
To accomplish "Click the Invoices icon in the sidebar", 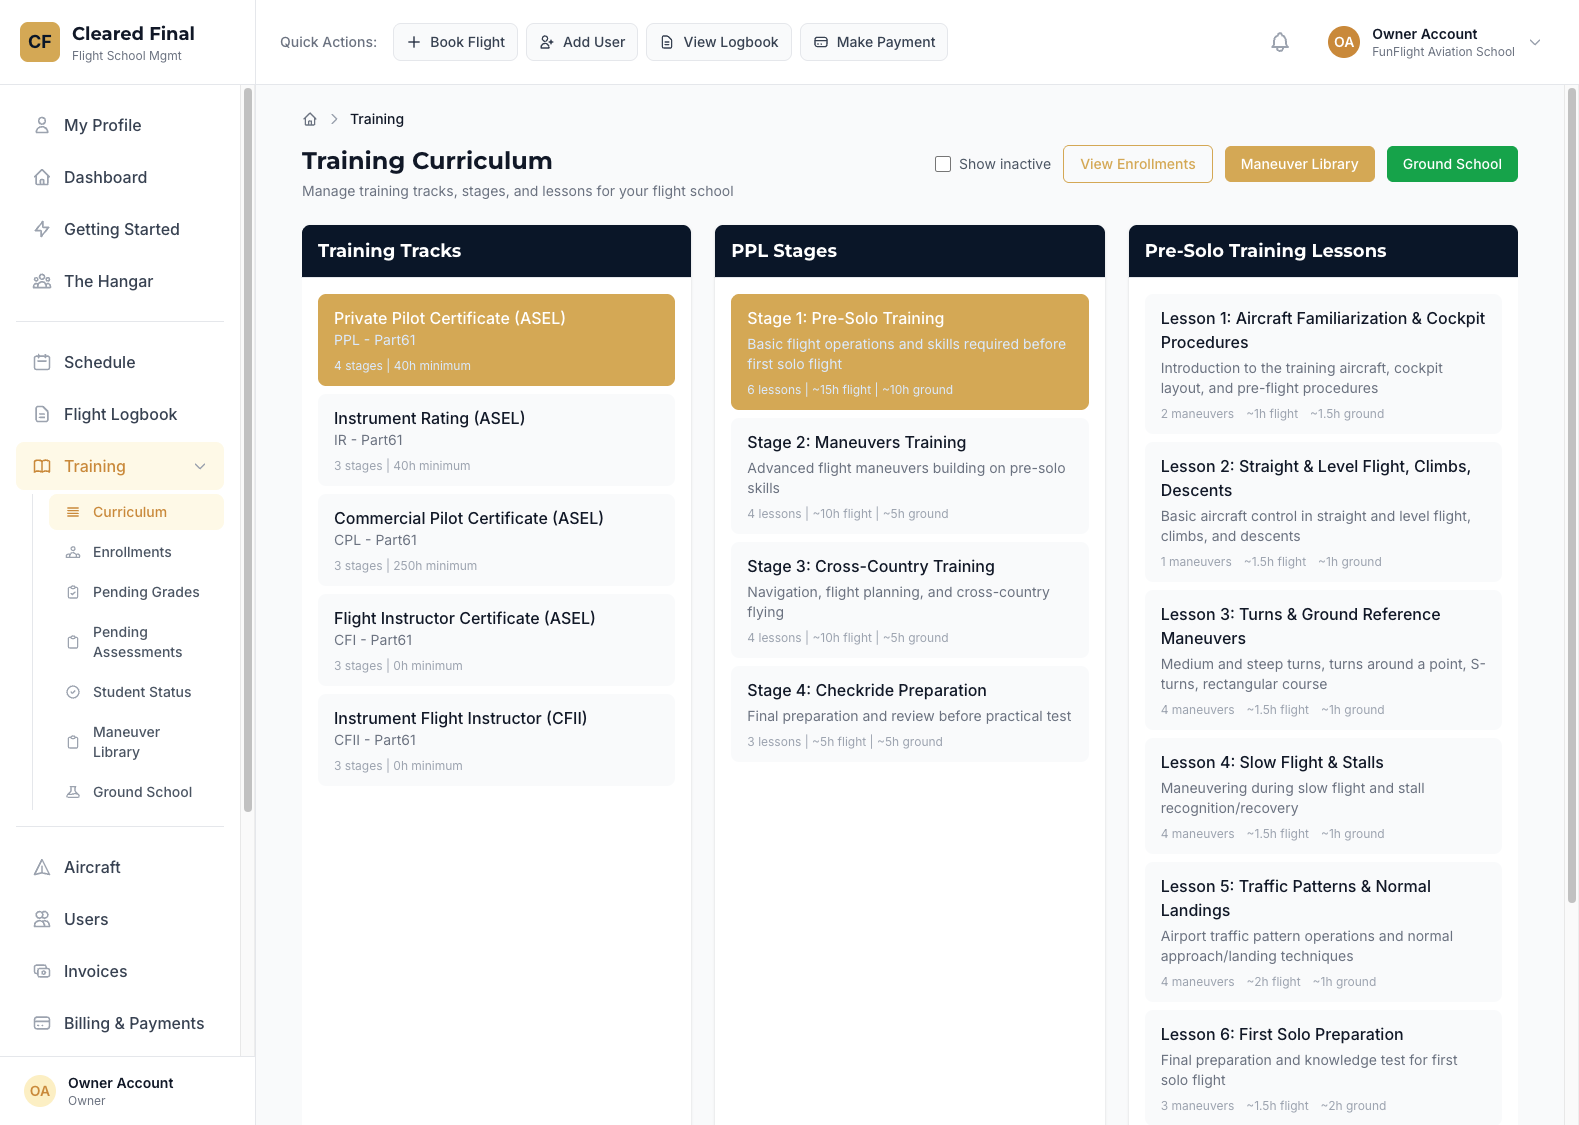I will point(42,971).
